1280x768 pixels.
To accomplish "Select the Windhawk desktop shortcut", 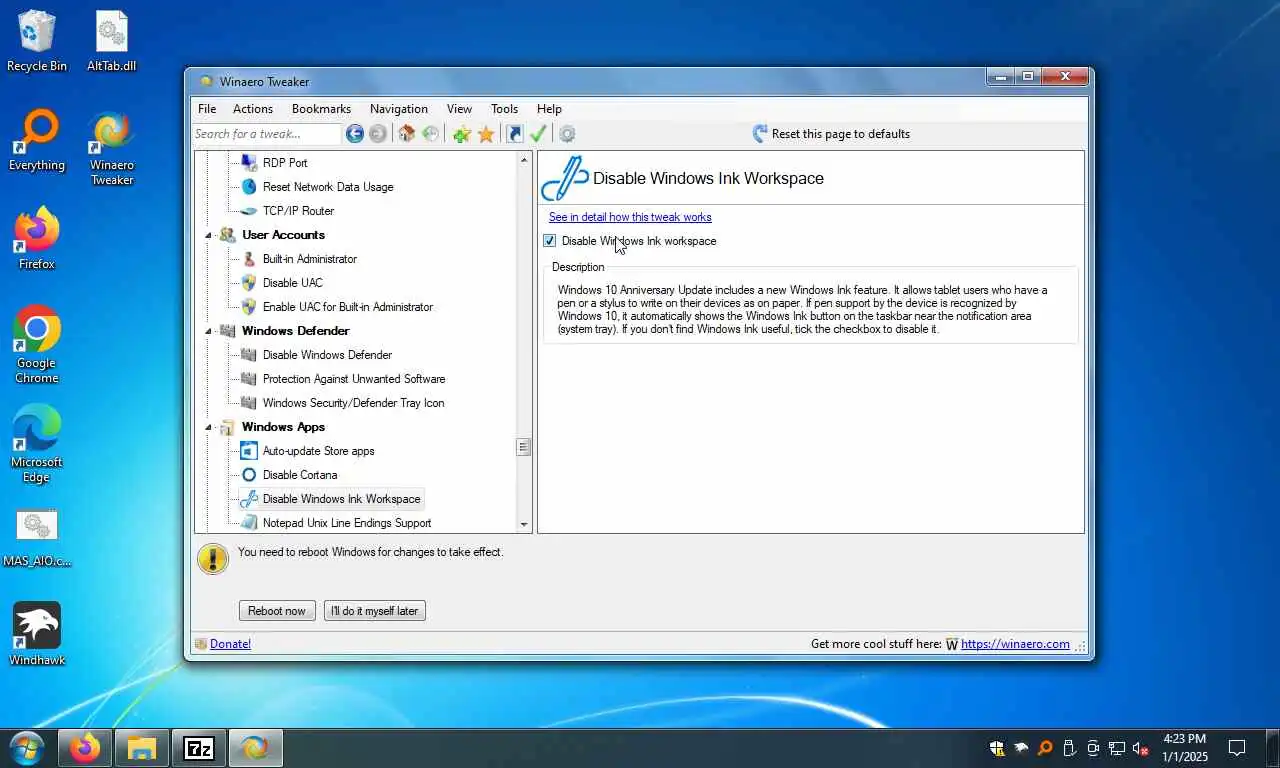I will coord(37,634).
